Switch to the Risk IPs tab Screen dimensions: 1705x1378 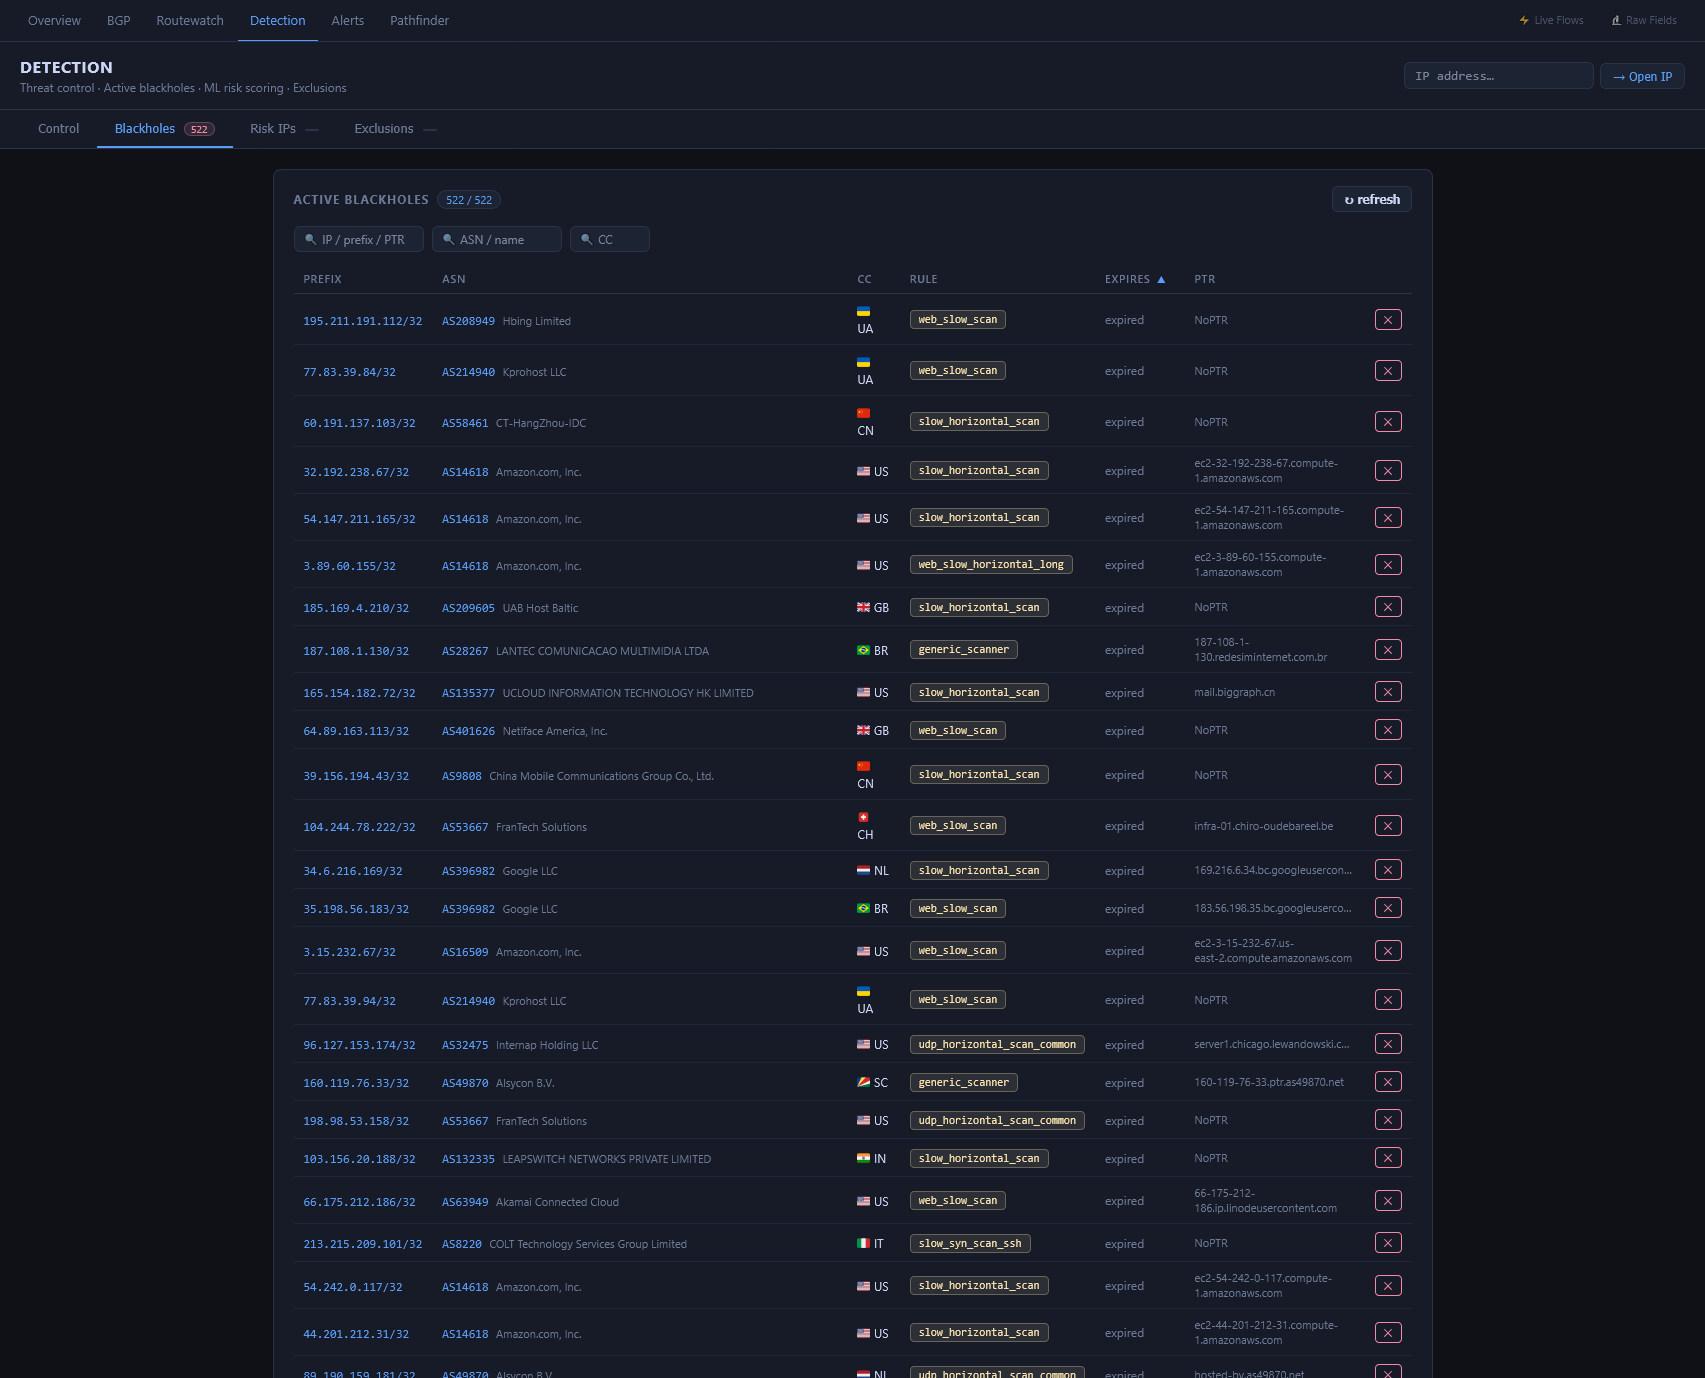point(273,129)
